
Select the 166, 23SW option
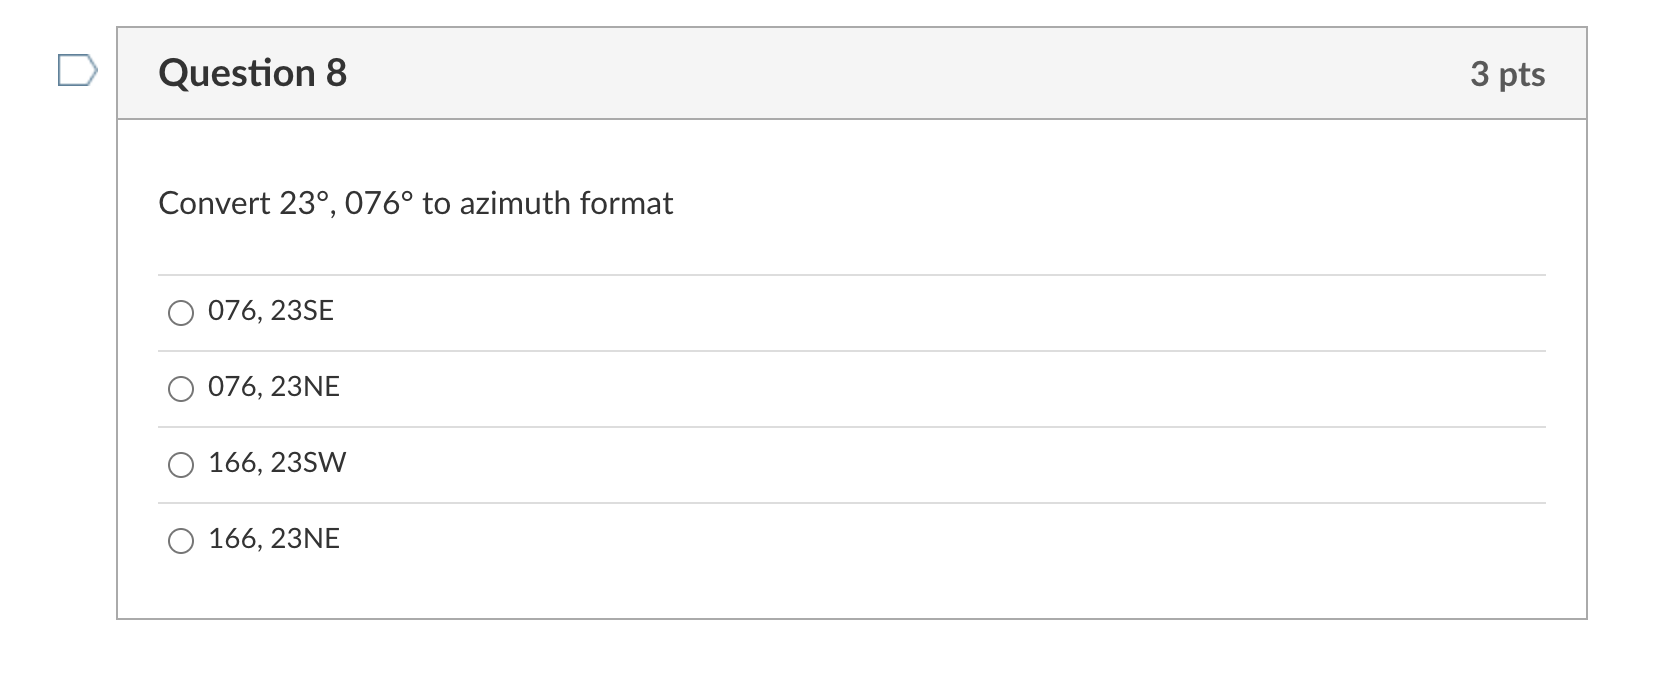(180, 464)
